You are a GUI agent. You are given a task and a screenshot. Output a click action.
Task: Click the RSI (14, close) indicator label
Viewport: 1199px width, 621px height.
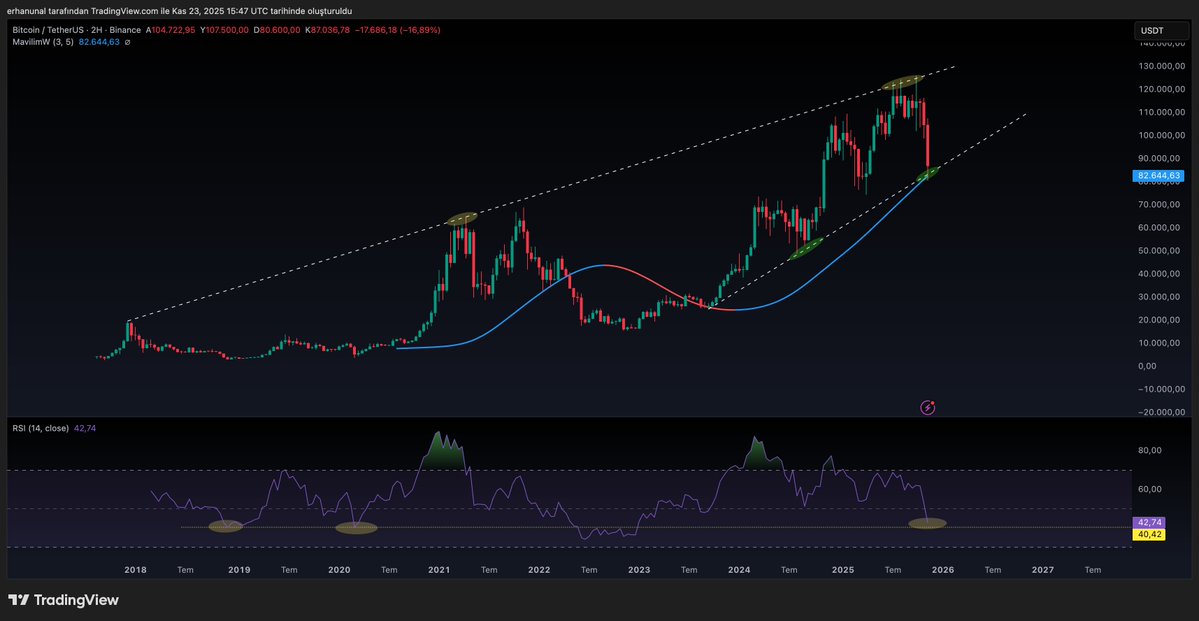pyautogui.click(x=41, y=428)
